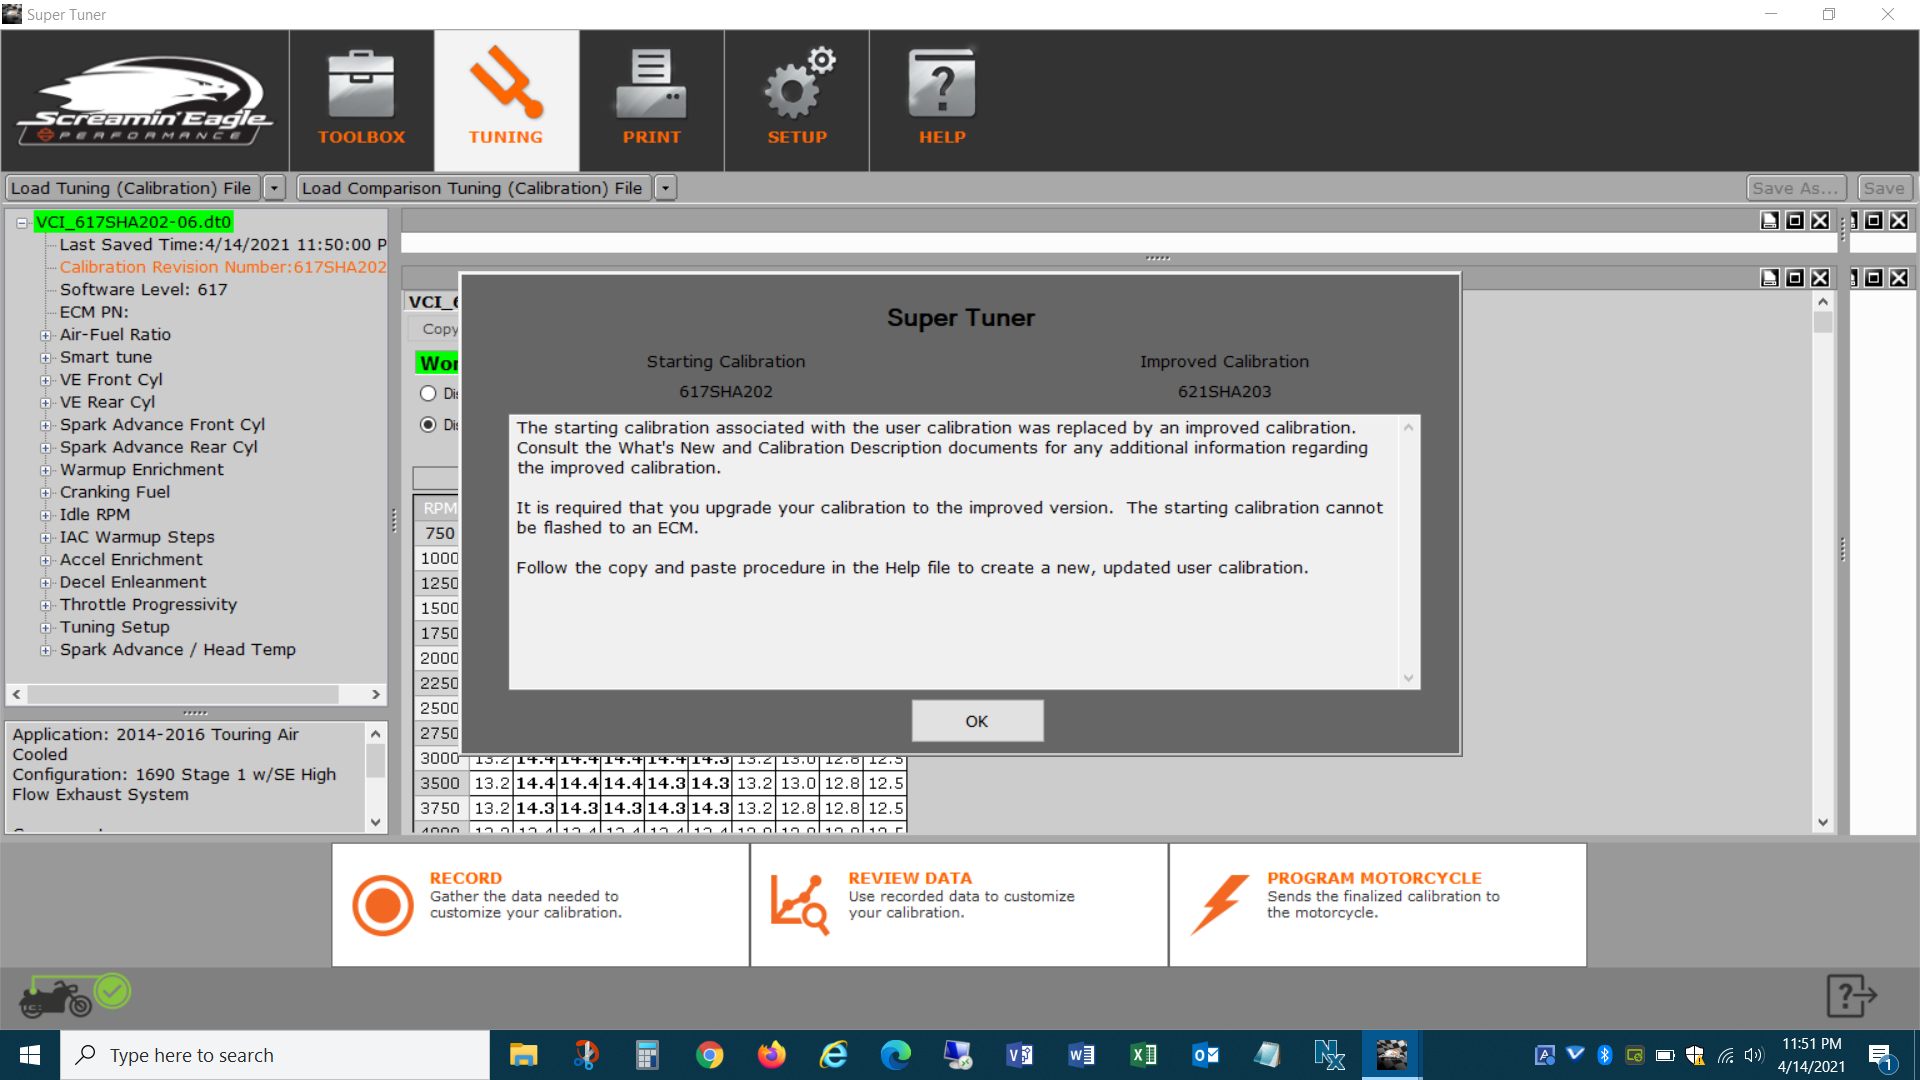1920x1080 pixels.
Task: Click the Save As button
Action: 1794,188
